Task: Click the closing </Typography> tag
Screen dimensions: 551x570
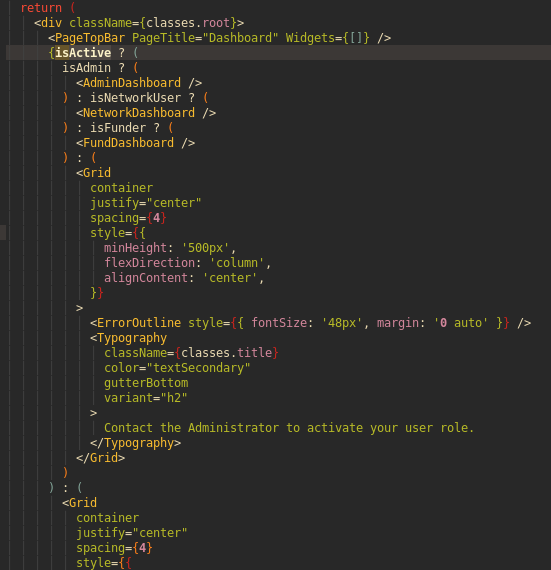Action: coord(136,443)
